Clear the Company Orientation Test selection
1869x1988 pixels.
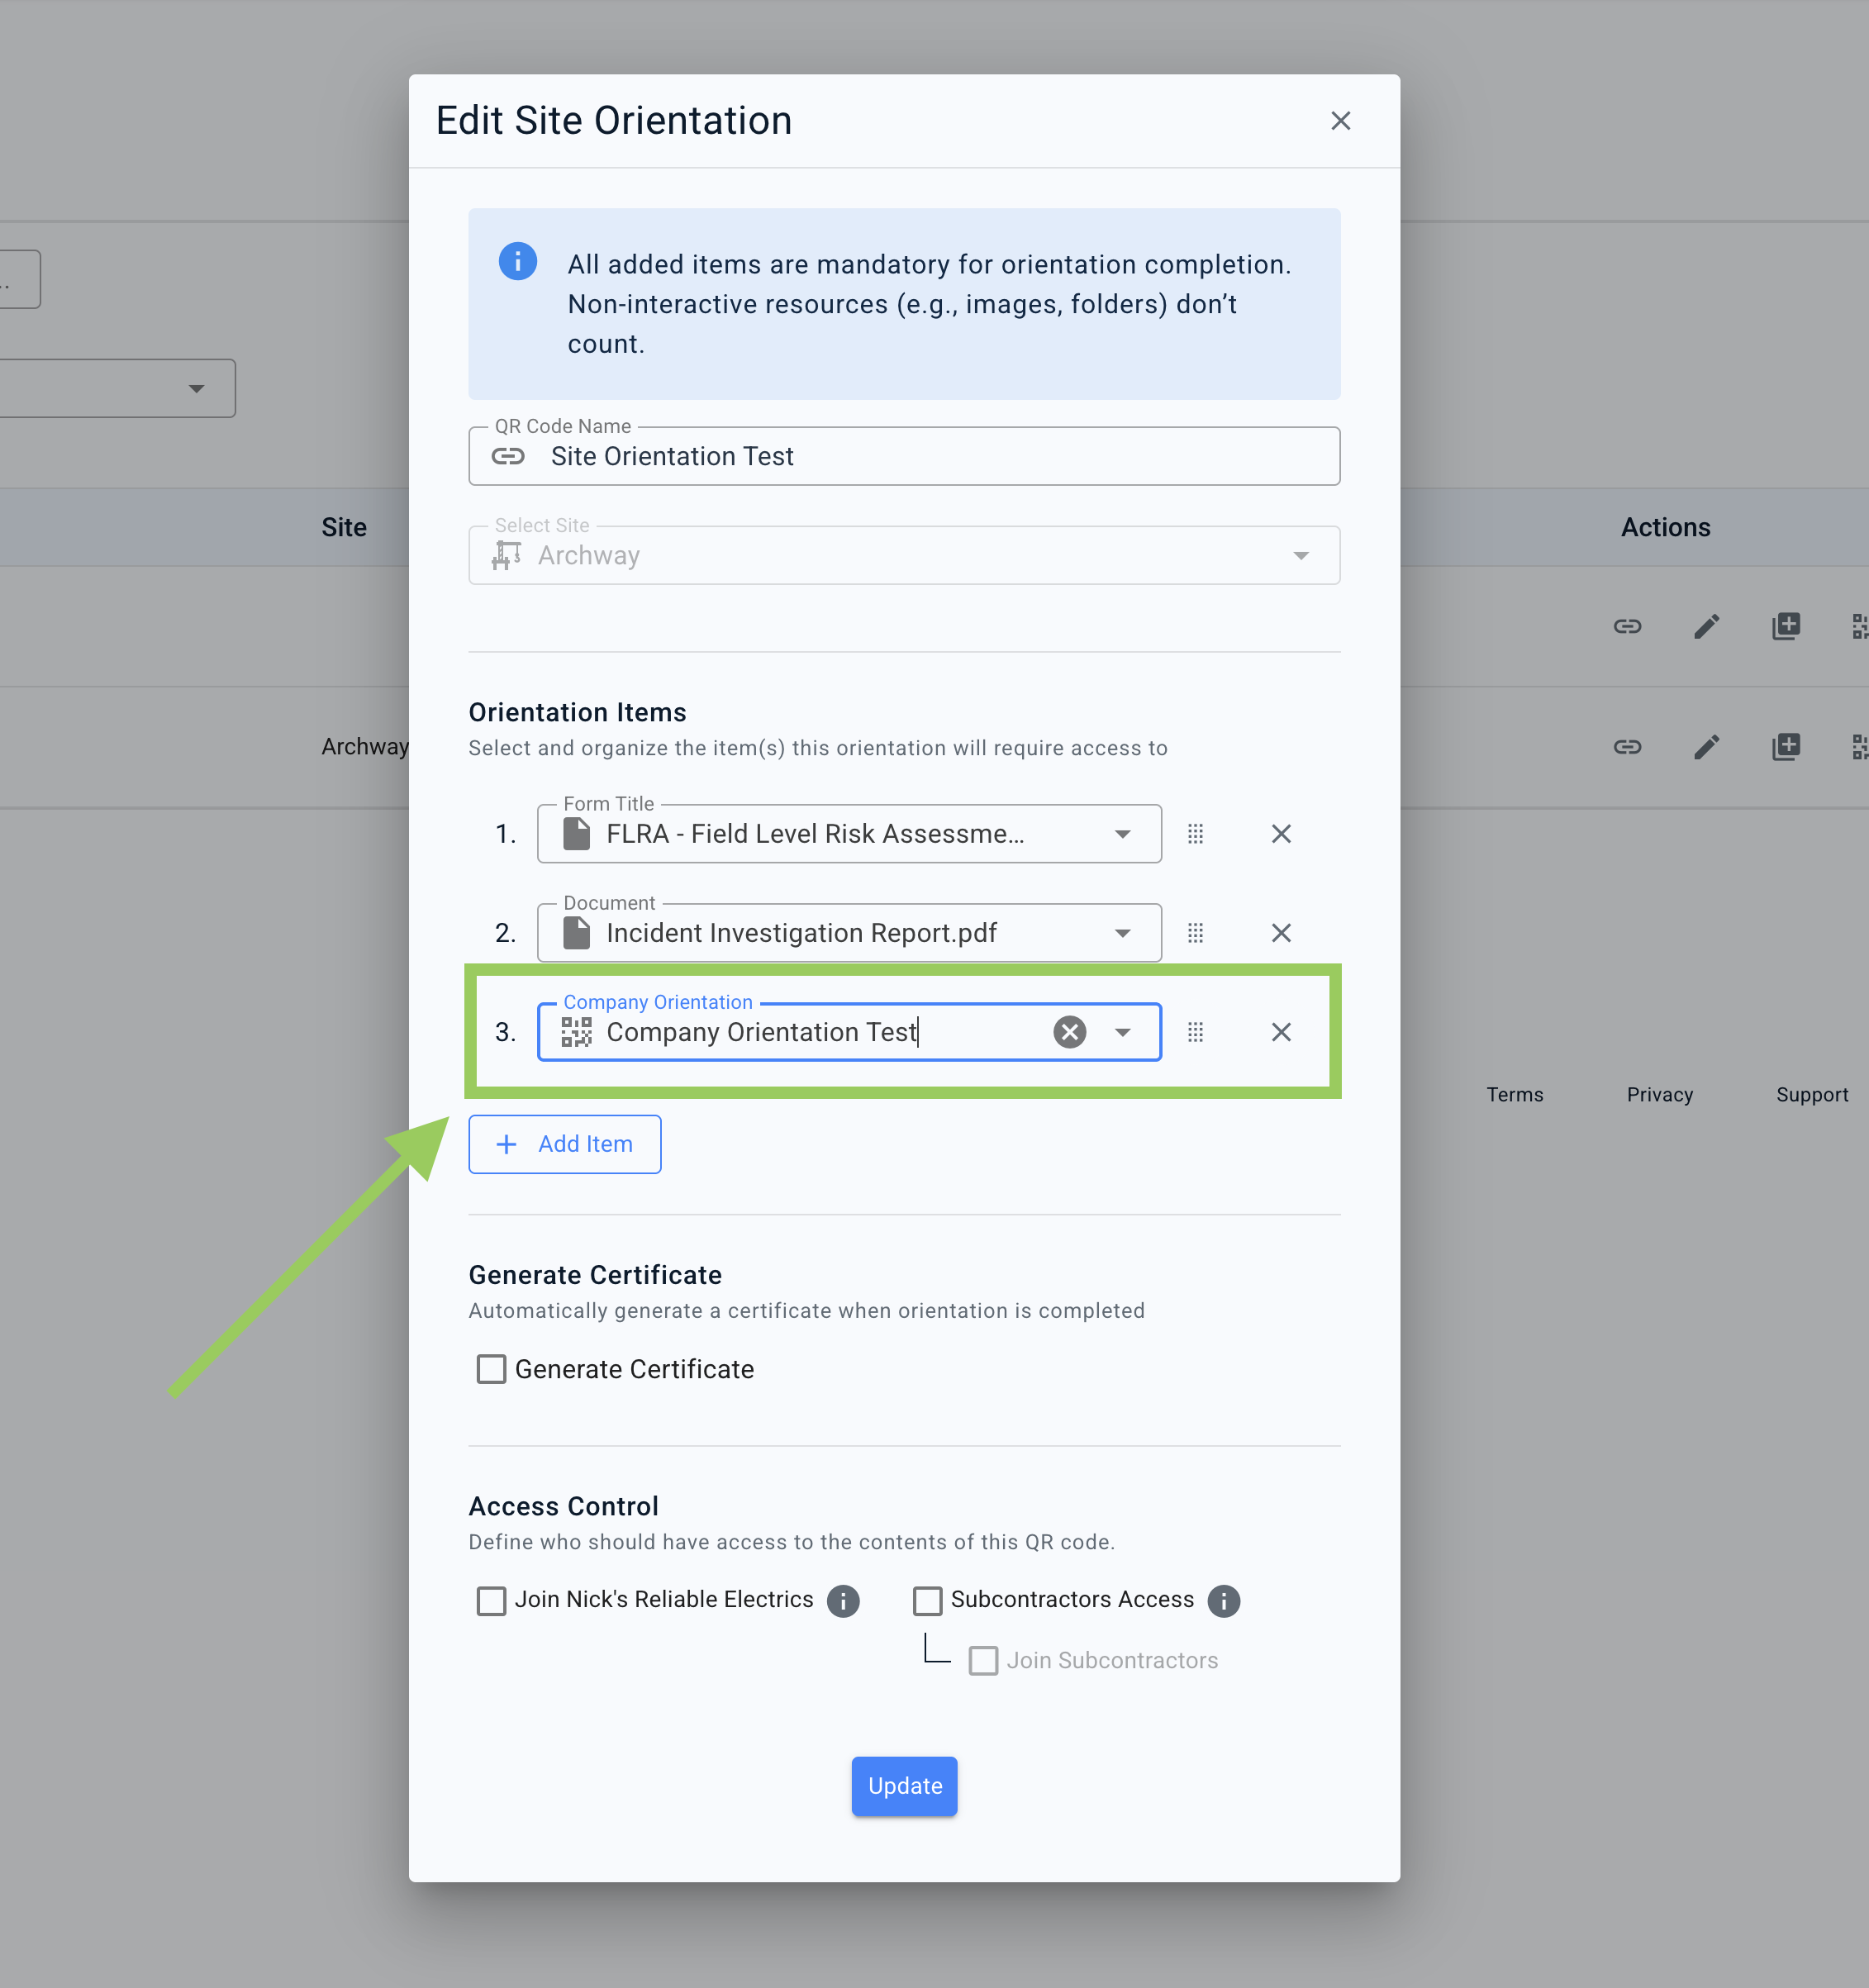tap(1069, 1032)
